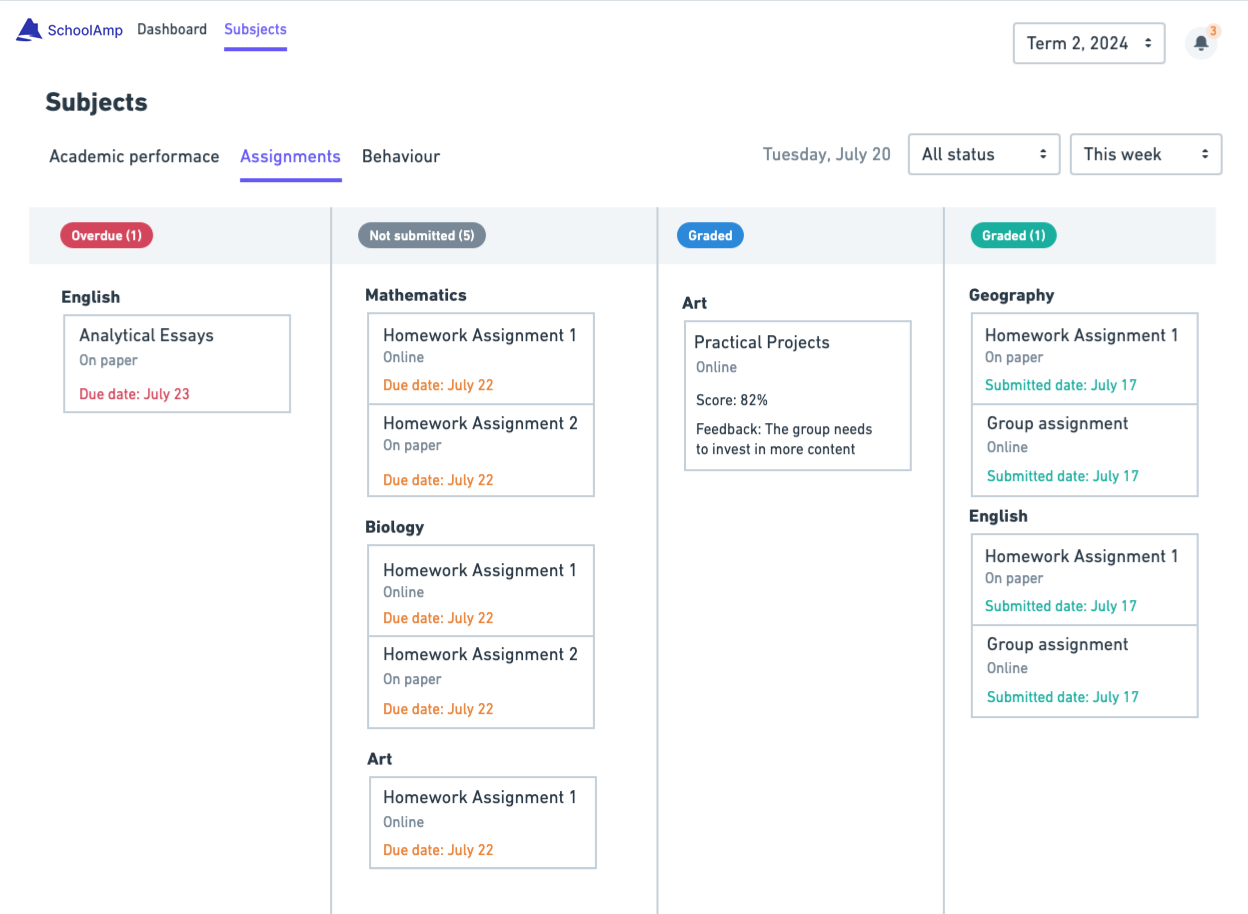Open the This week date filter
This screenshot has height=914, width=1248.
[1145, 154]
